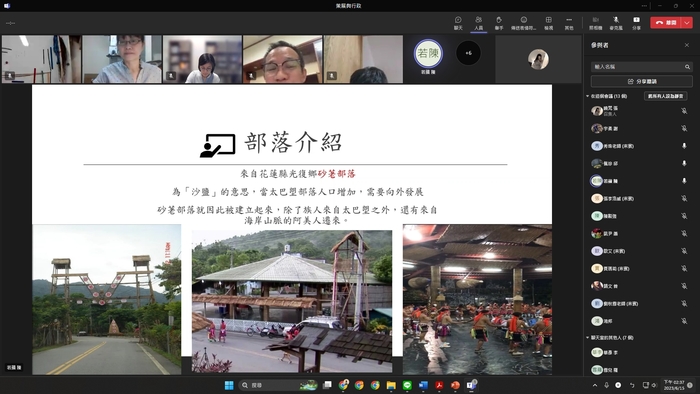Click the microphone icon in the system tray
This screenshot has height=394, width=700.
click(x=606, y=385)
